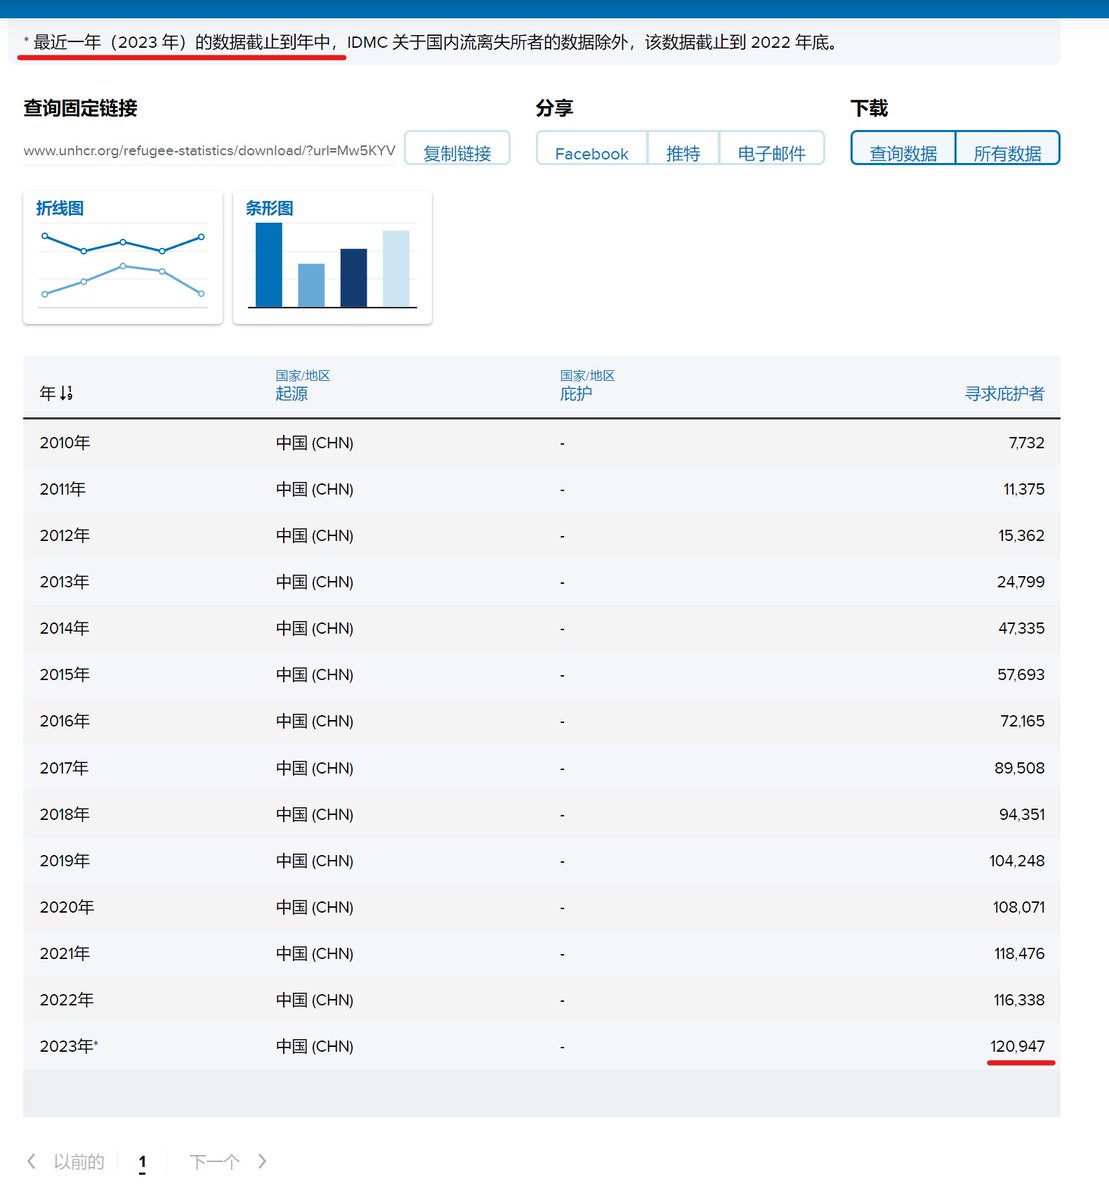Image resolution: width=1109 pixels, height=1200 pixels.
Task: Select page number 1 in pagination
Action: 142,1162
